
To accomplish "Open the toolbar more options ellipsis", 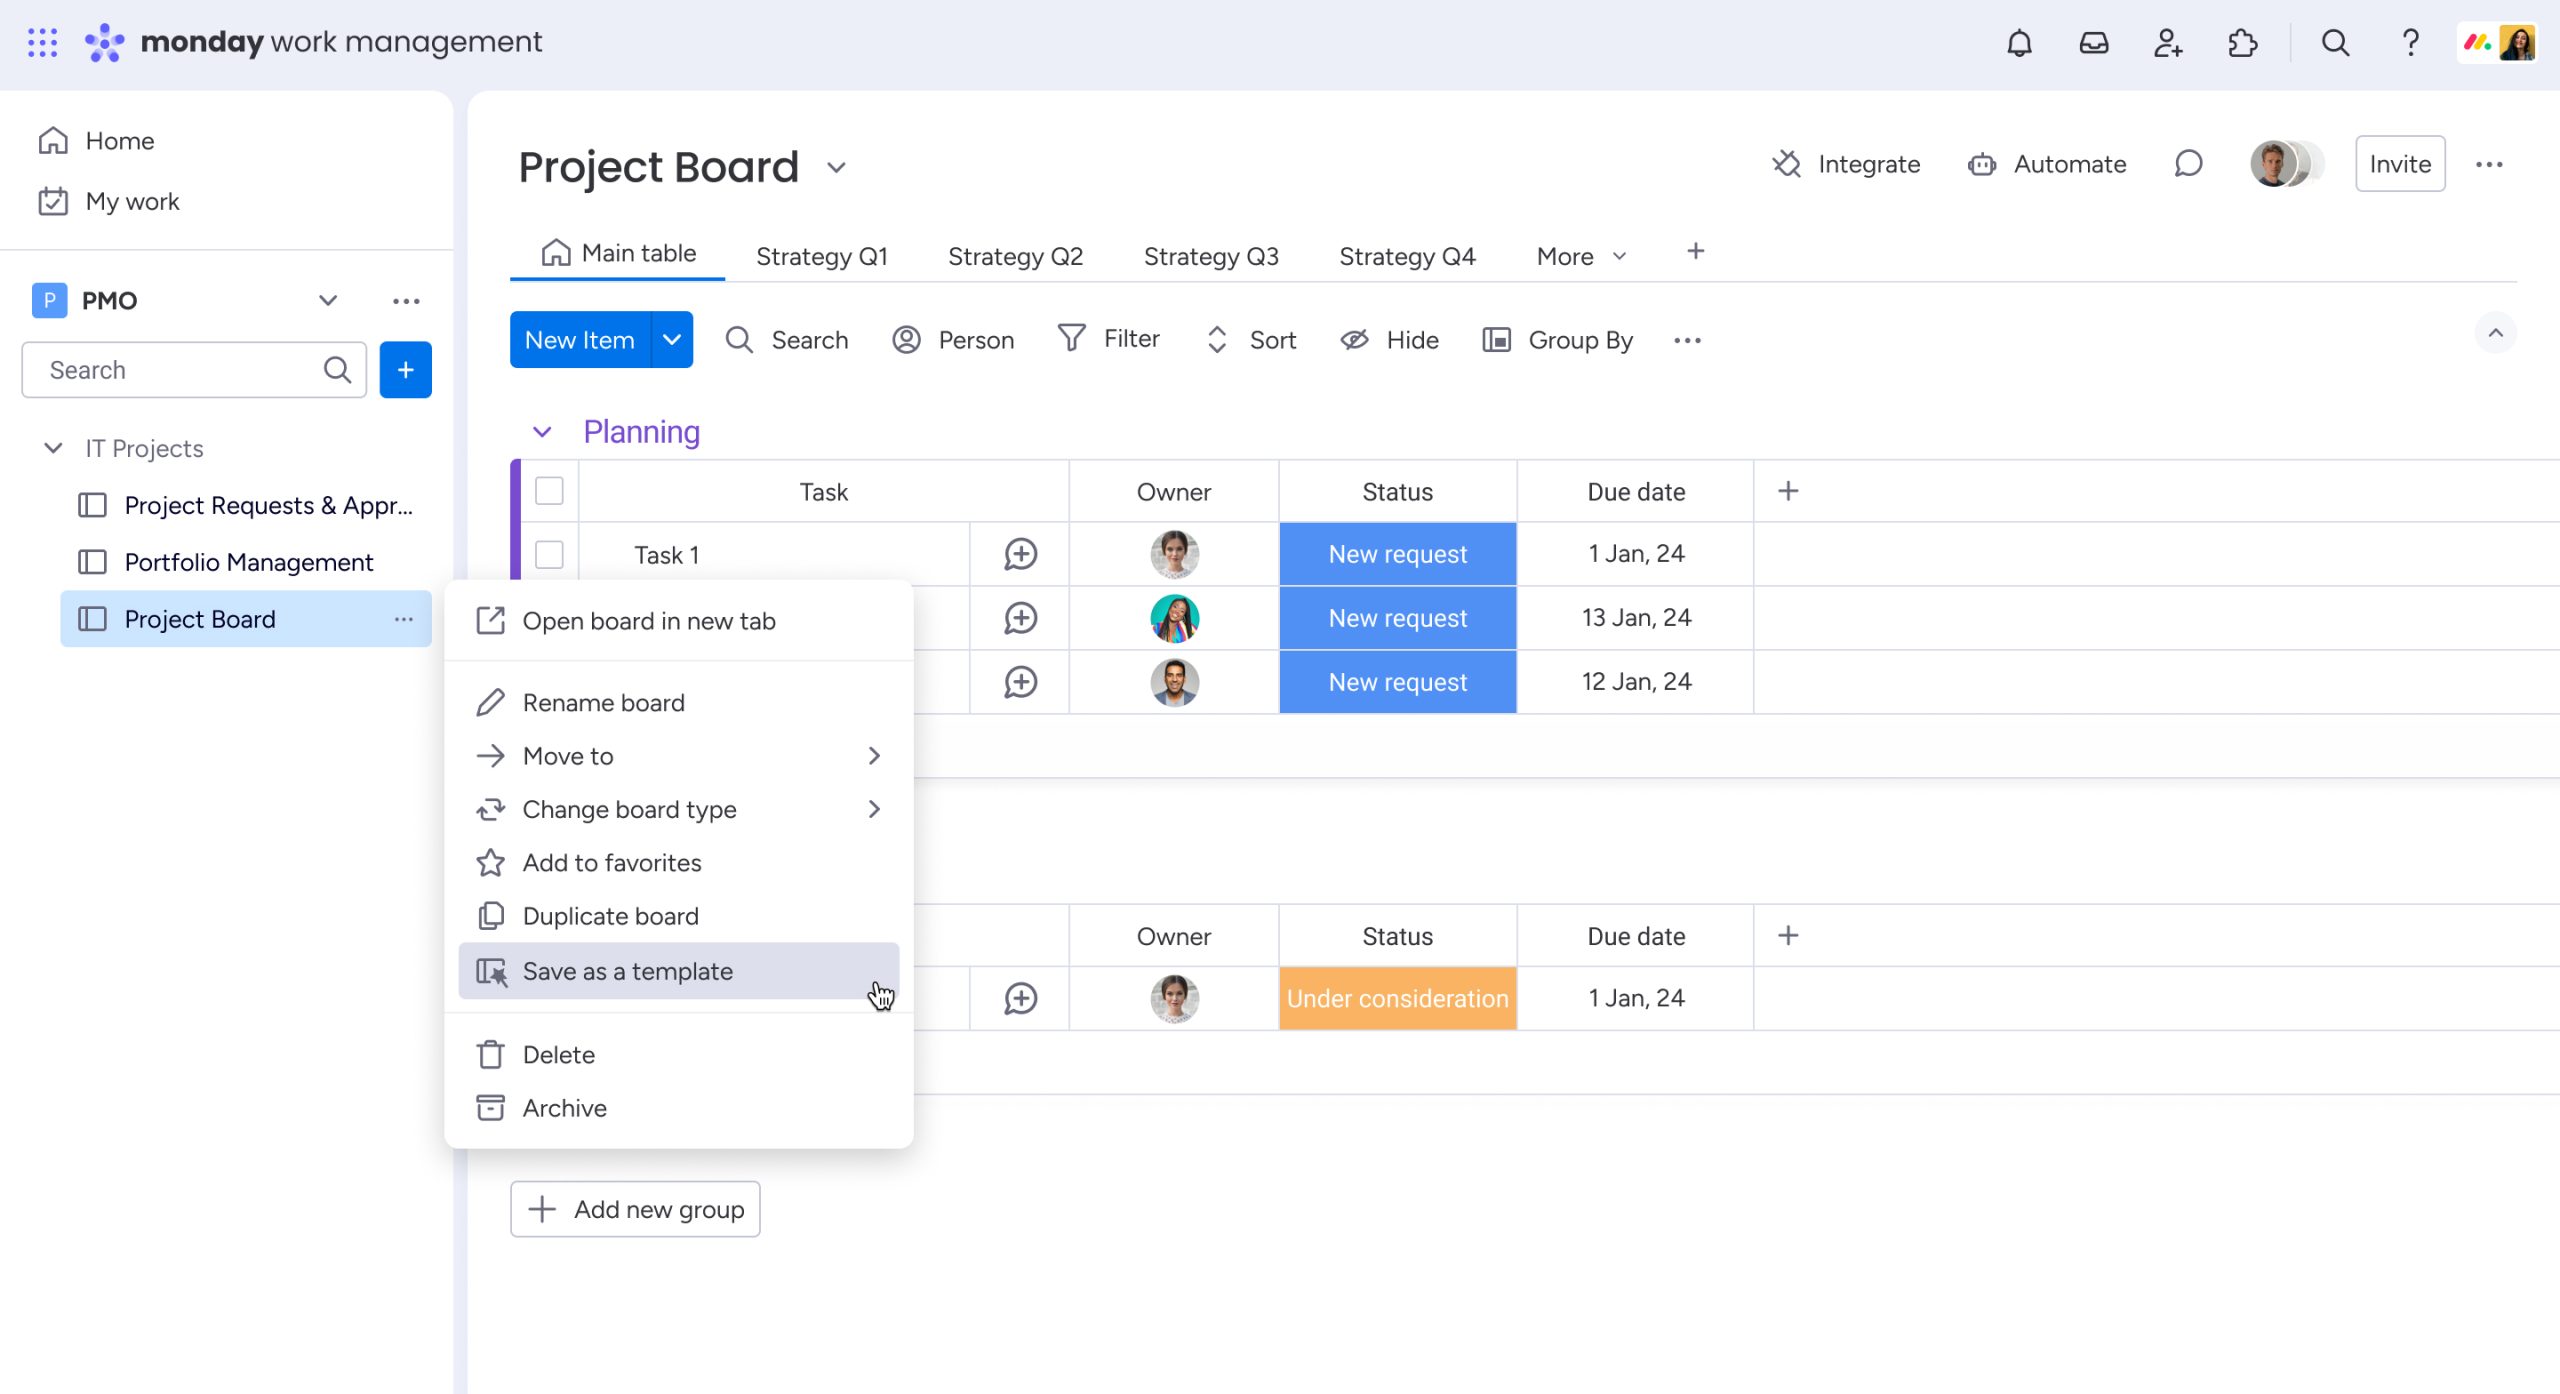I will click(1687, 341).
